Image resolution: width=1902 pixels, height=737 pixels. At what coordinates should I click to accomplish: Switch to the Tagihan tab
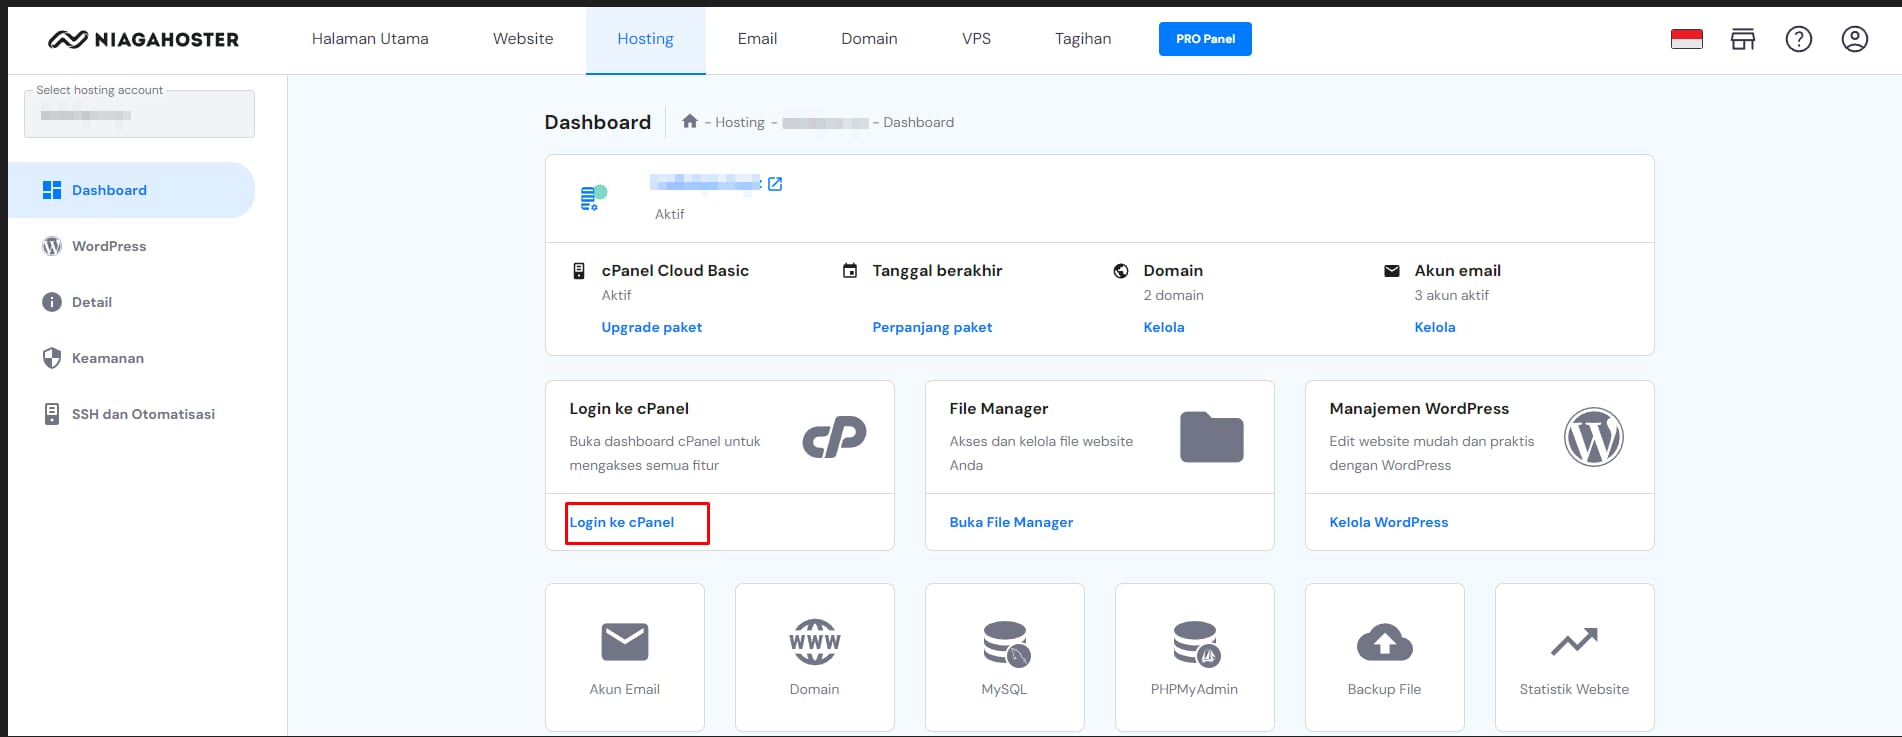[x=1082, y=39]
